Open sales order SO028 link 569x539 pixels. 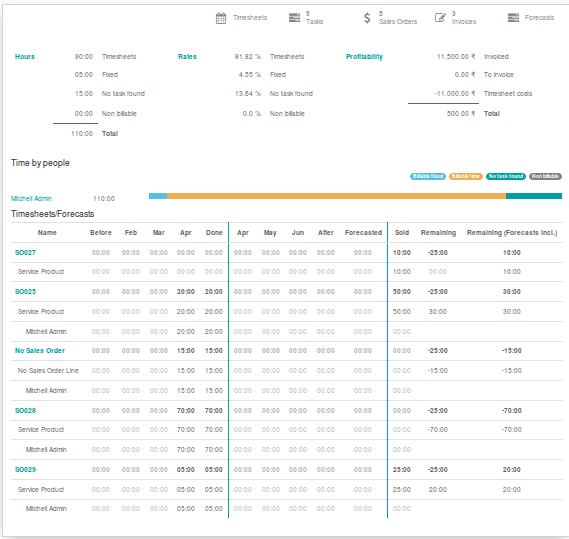coord(25,411)
